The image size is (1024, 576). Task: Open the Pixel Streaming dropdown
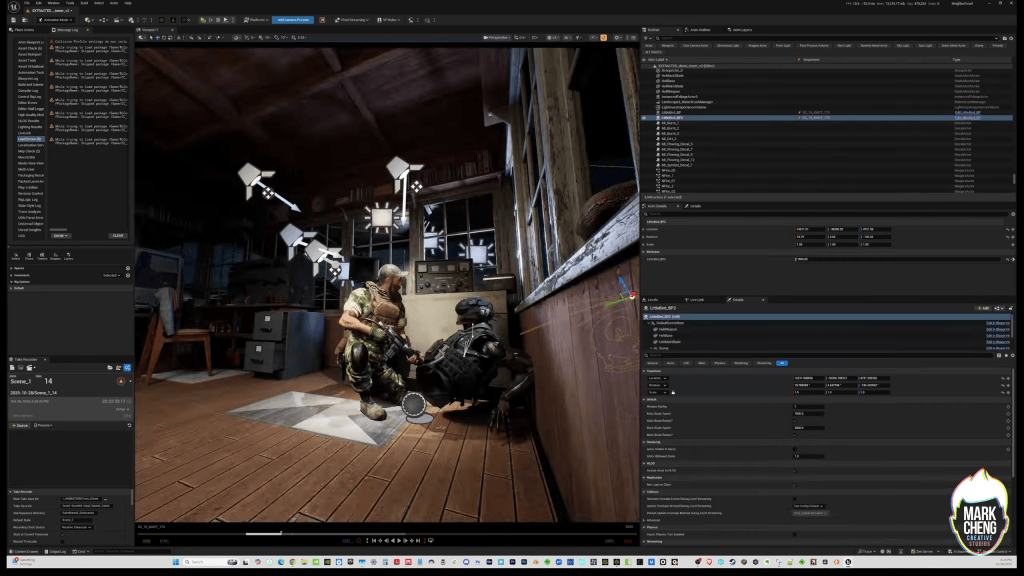click(351, 20)
